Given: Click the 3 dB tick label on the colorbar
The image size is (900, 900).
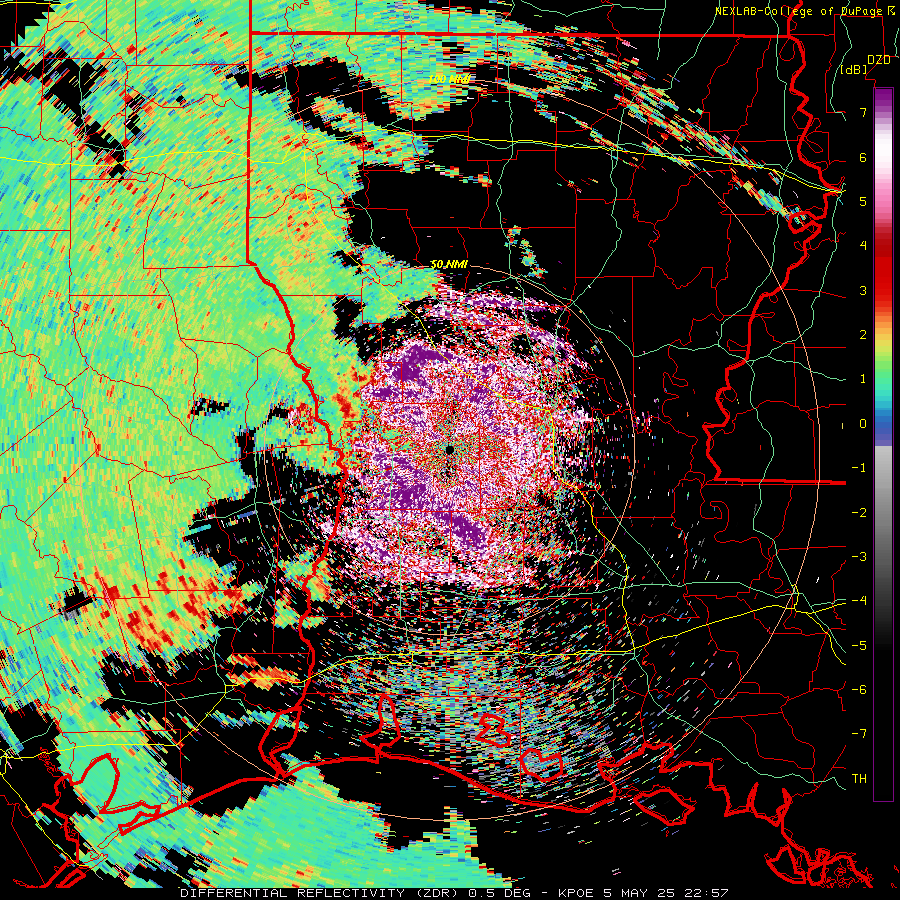Looking at the screenshot, I should pos(863,290).
